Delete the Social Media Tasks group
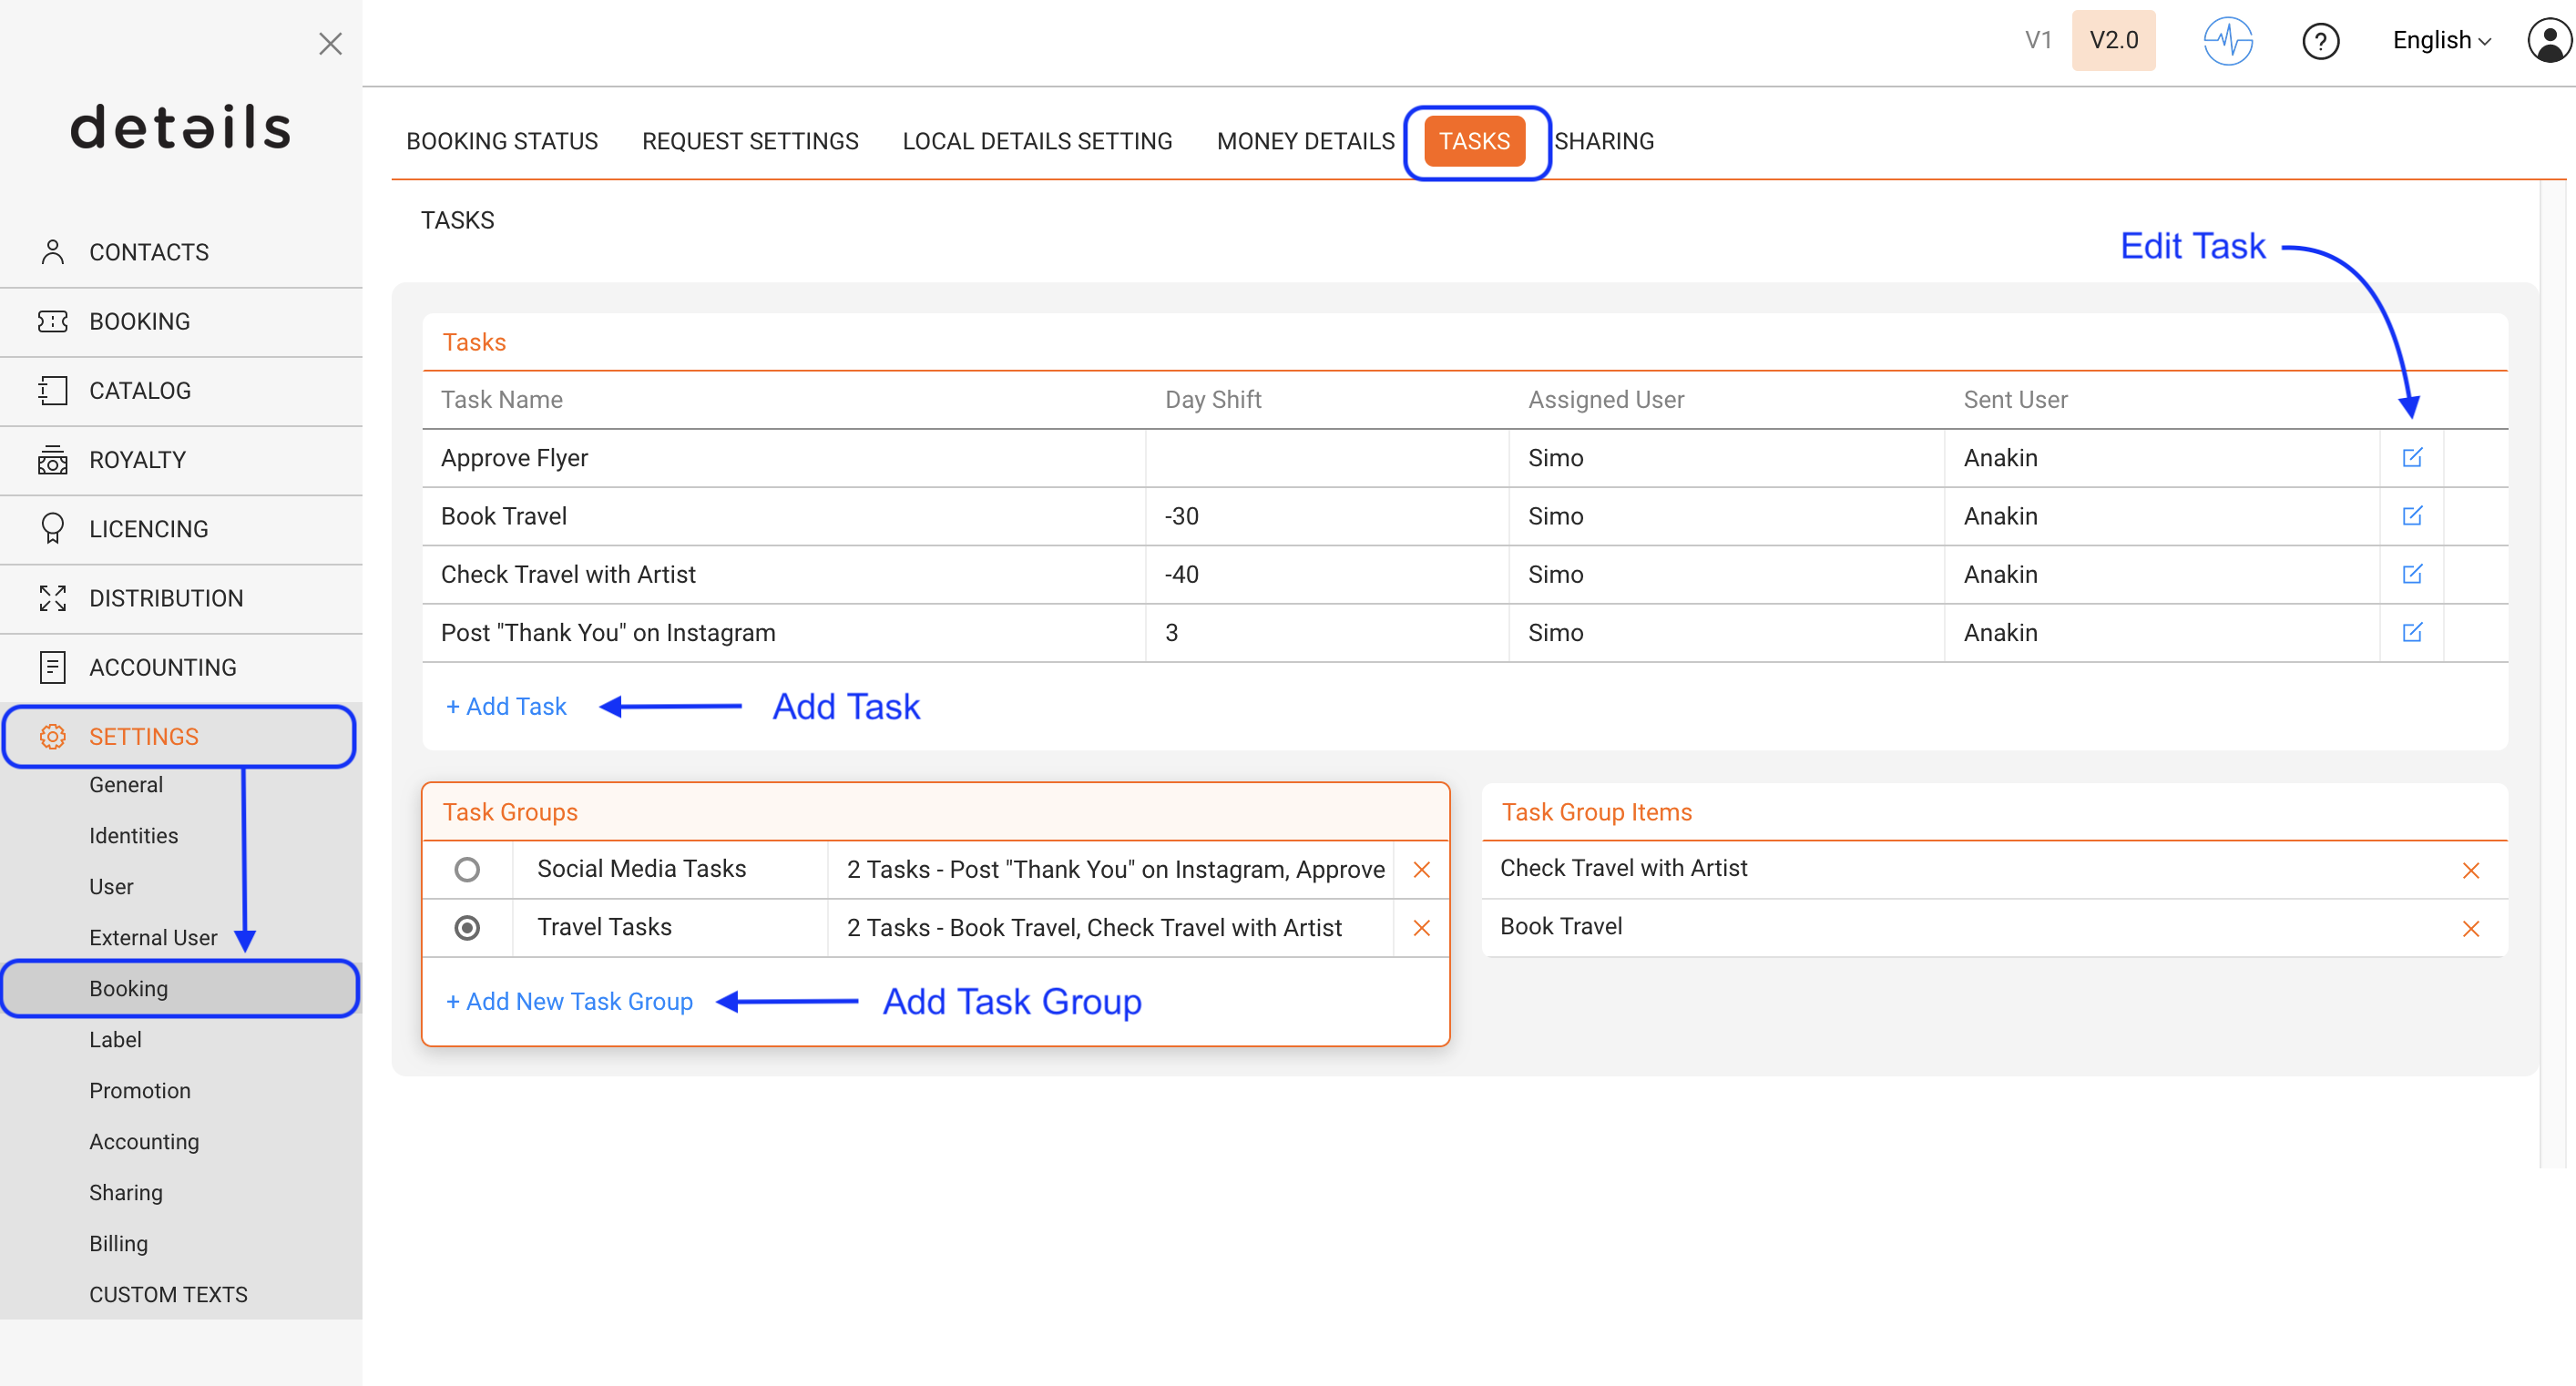The image size is (2576, 1386). (1421, 870)
